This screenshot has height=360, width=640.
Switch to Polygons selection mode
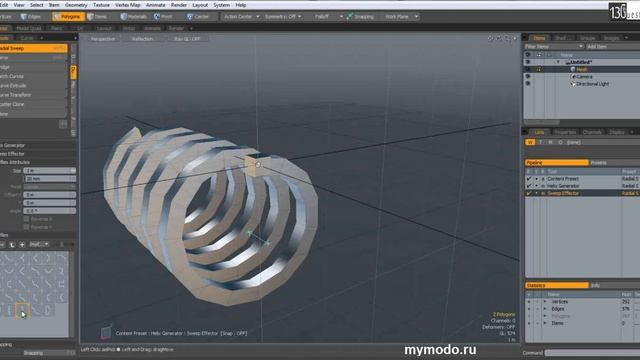pos(68,17)
